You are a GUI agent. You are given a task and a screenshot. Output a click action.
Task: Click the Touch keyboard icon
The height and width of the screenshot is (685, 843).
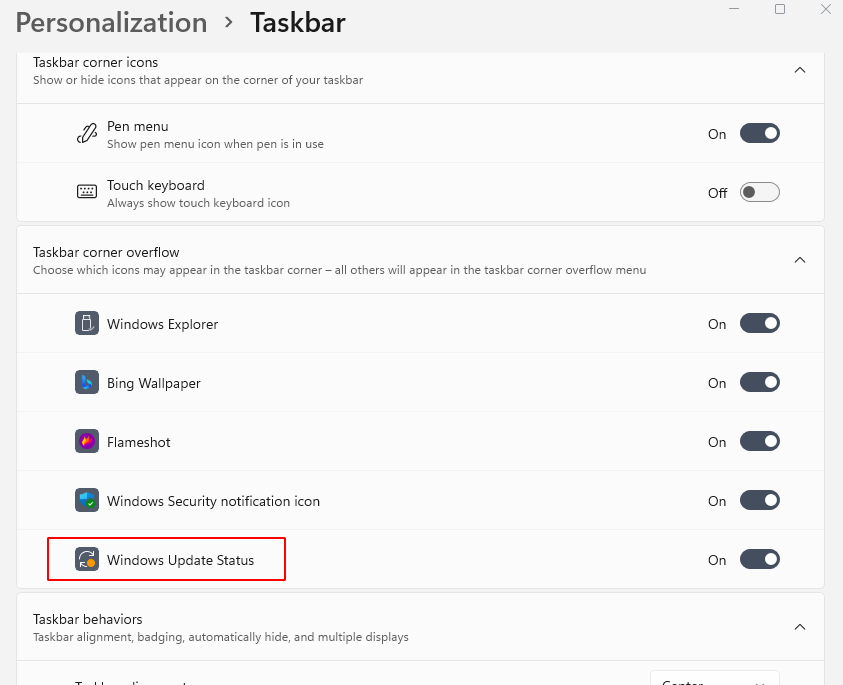[87, 191]
